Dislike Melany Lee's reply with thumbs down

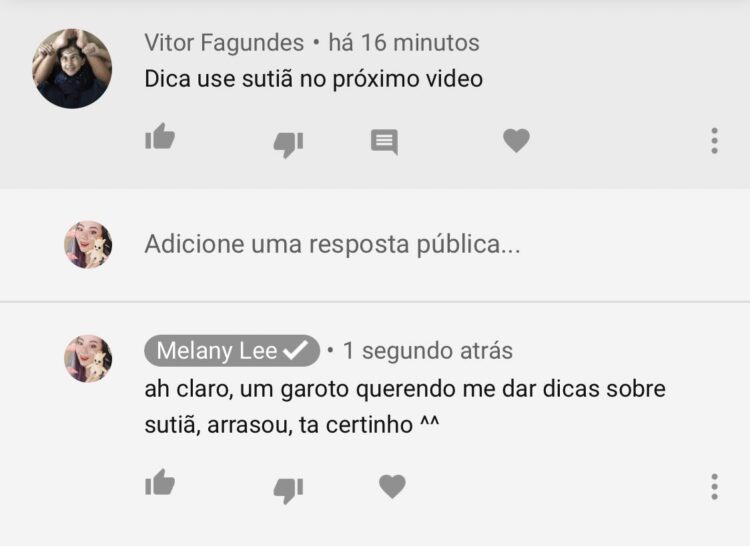pyautogui.click(x=288, y=490)
